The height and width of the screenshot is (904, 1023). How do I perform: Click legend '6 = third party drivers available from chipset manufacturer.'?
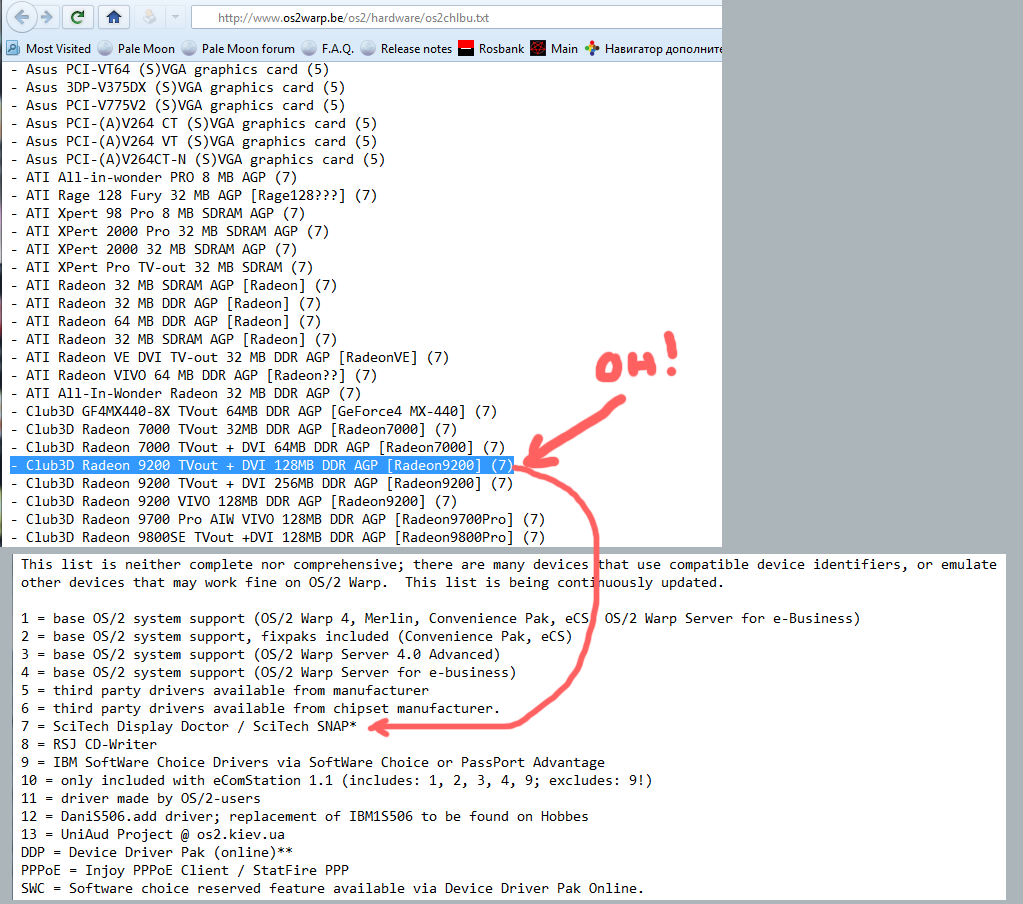[260, 708]
